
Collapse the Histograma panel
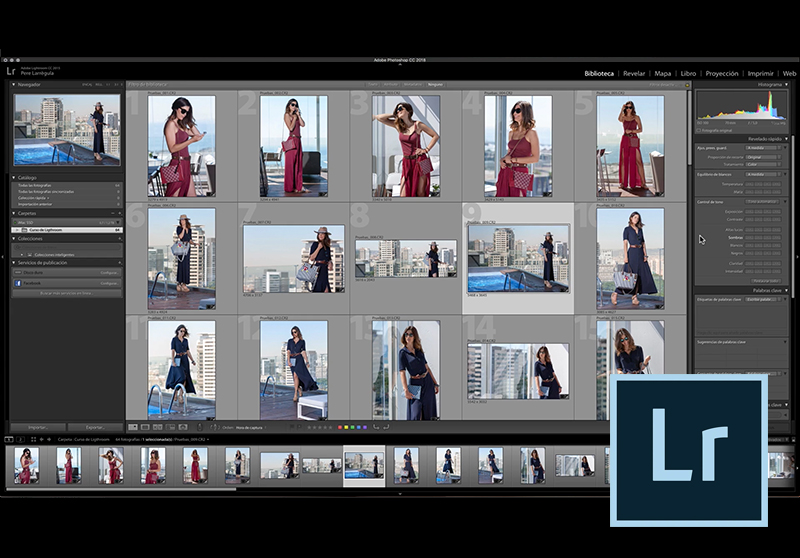tap(786, 86)
